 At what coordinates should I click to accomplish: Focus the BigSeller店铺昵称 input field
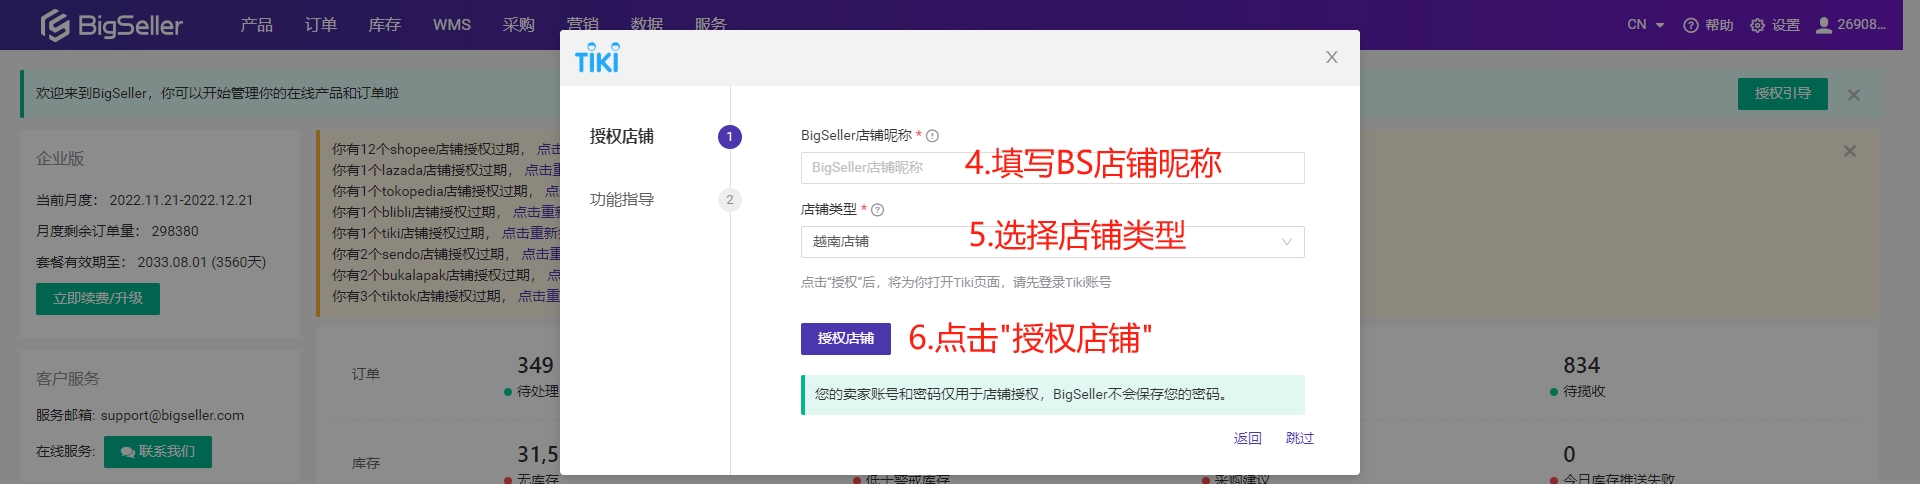pyautogui.click(x=1053, y=168)
